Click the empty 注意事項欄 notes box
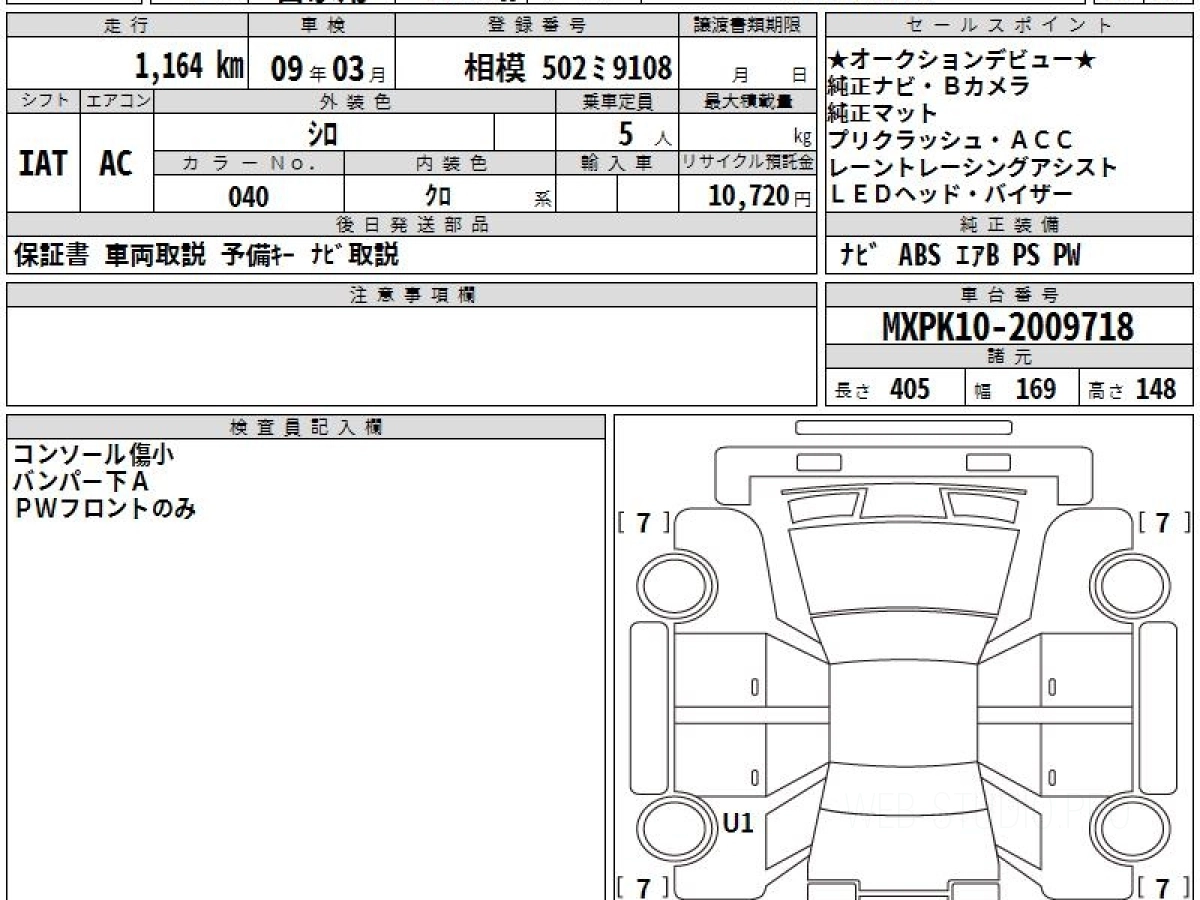The image size is (1200, 900). (x=410, y=356)
